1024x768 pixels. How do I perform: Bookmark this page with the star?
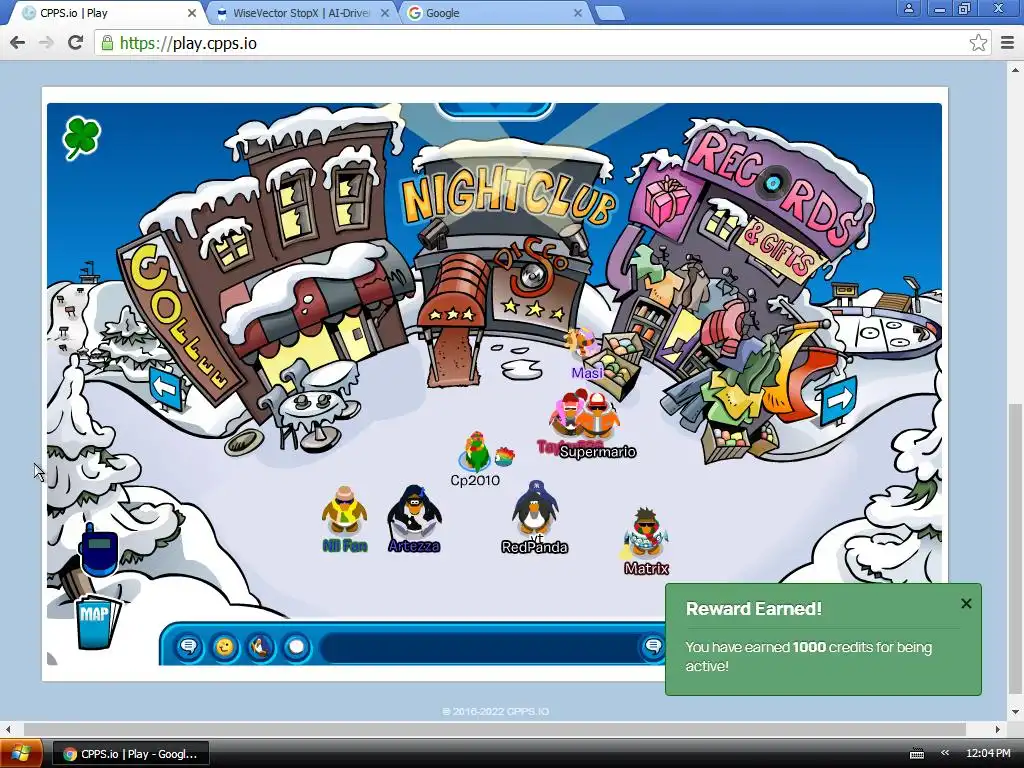978,43
